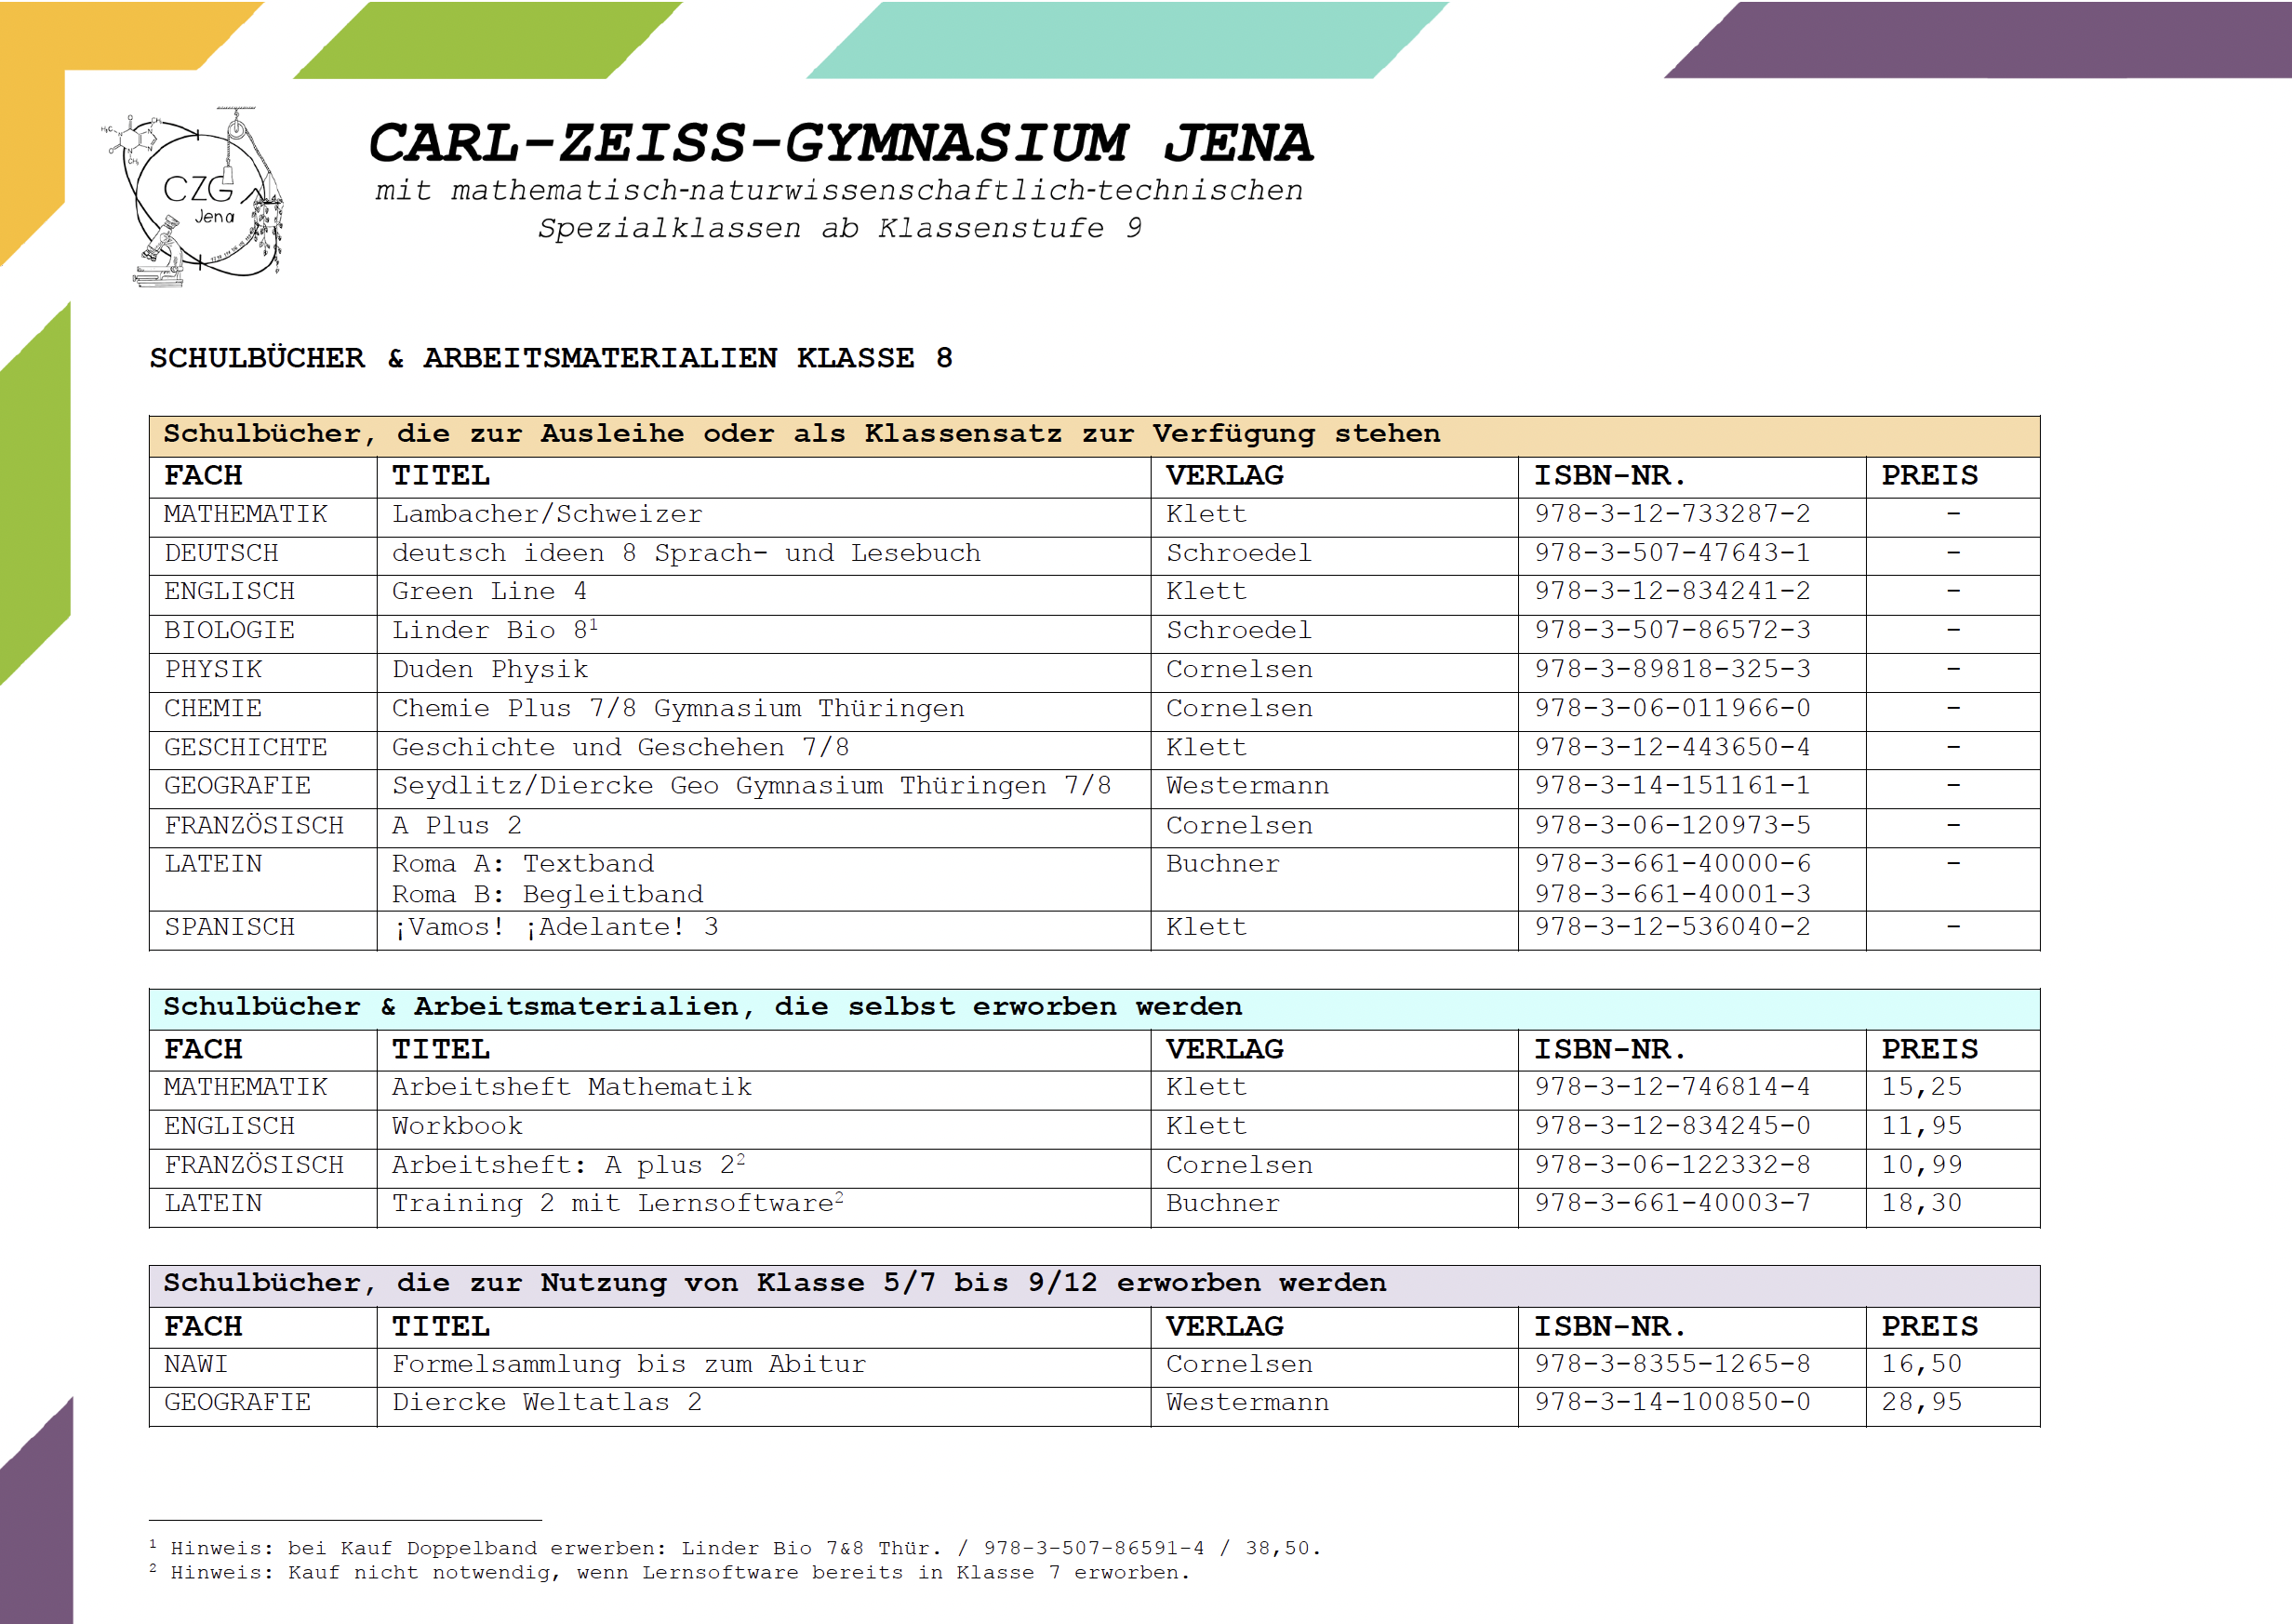Select ISBN 978-3-661-40003-7
This screenshot has width=2292, height=1624.
[1672, 1203]
